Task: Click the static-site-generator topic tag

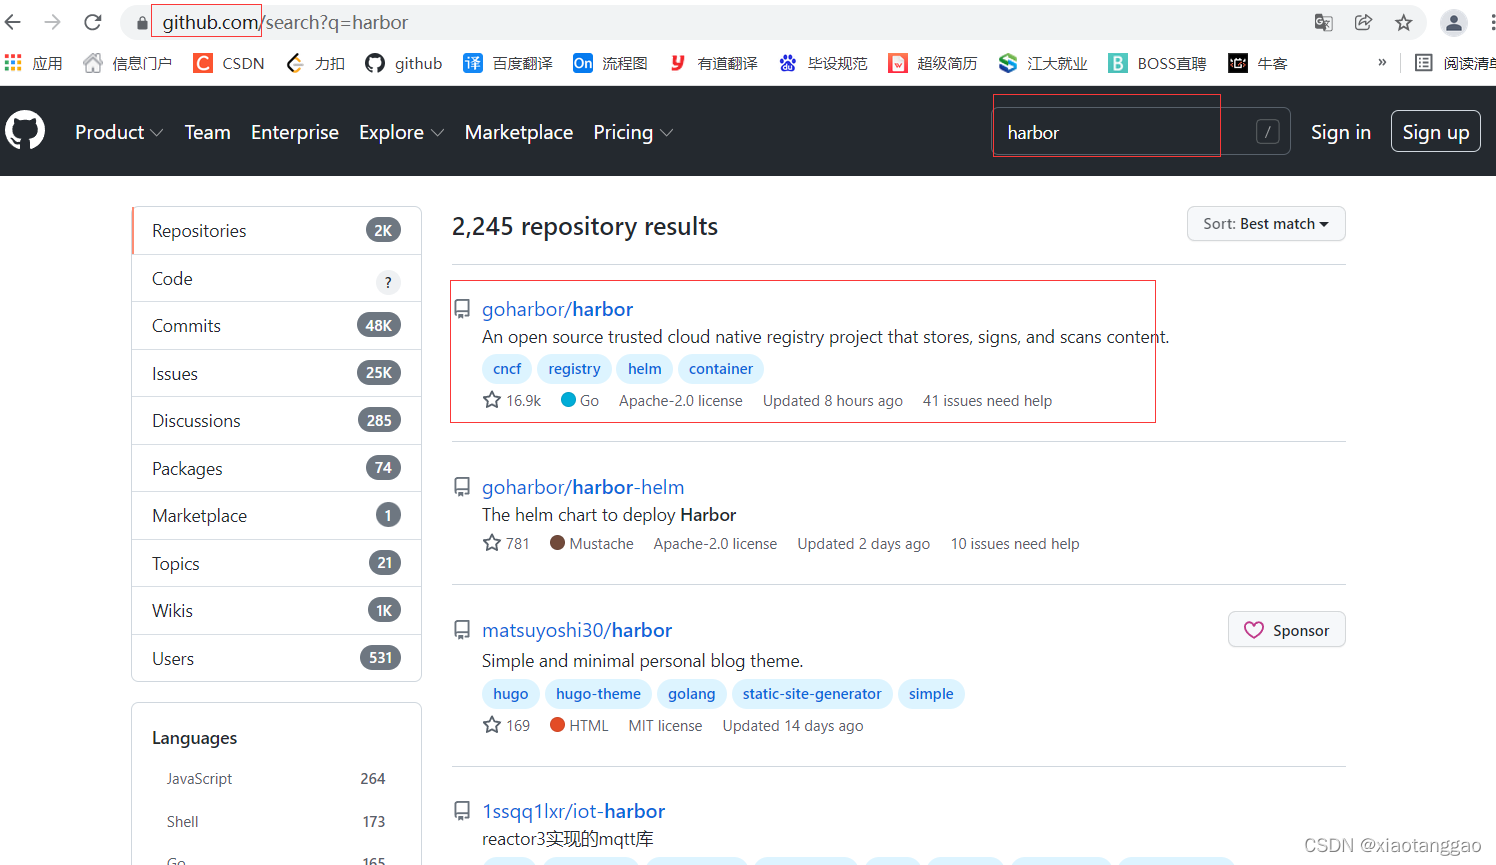Action: point(812,694)
